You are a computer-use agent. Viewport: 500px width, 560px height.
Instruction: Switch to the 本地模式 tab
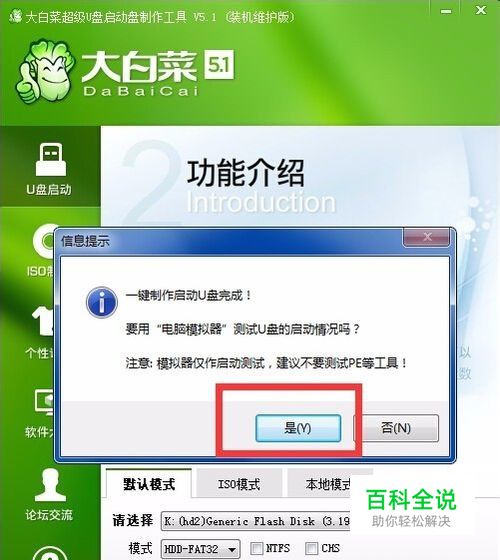pos(319,484)
